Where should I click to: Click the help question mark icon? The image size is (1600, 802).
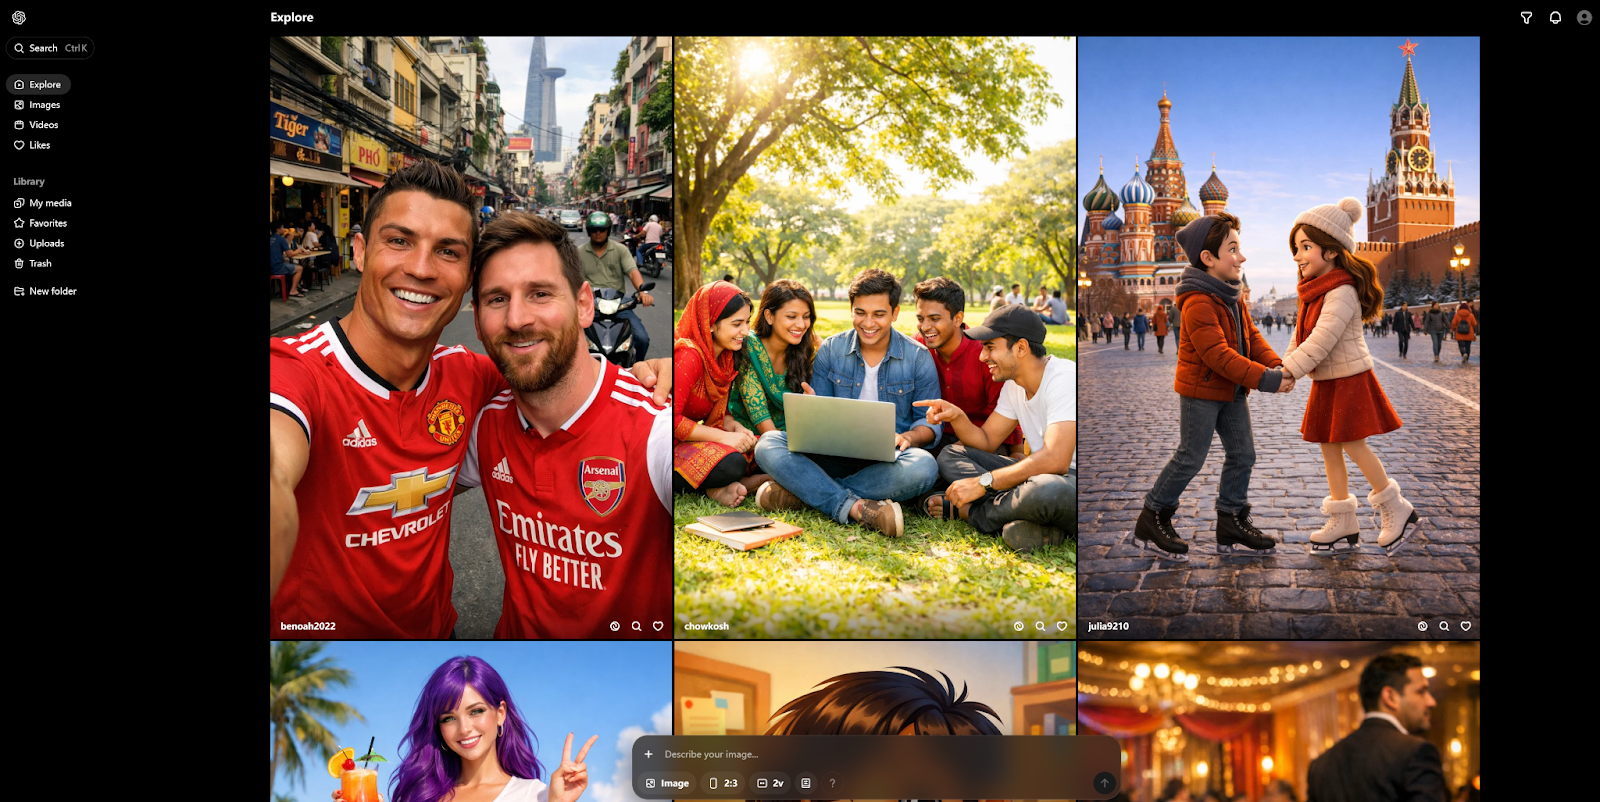pos(832,783)
